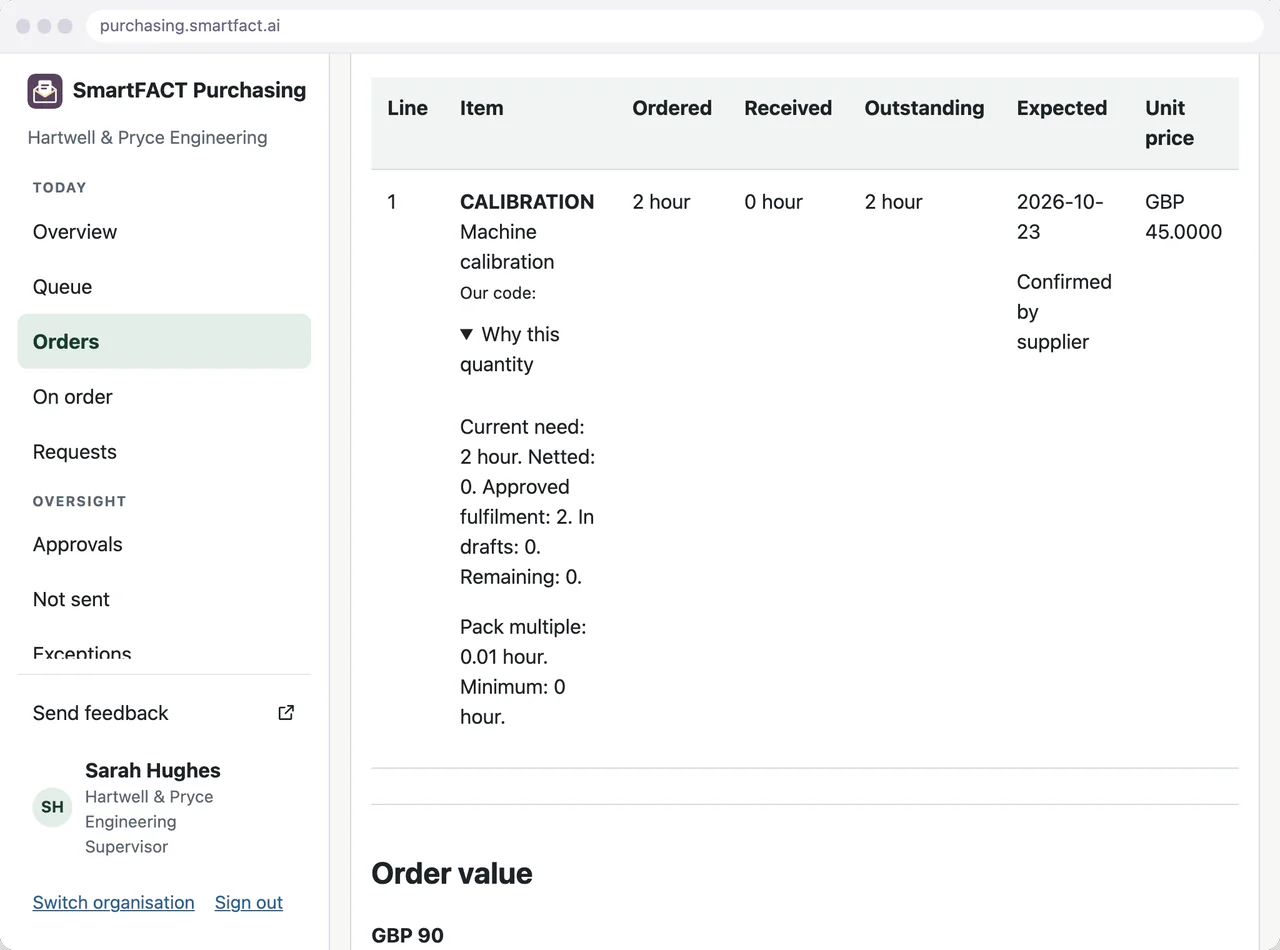The width and height of the screenshot is (1280, 950).
Task: Open the Queue page
Action: [164, 287]
